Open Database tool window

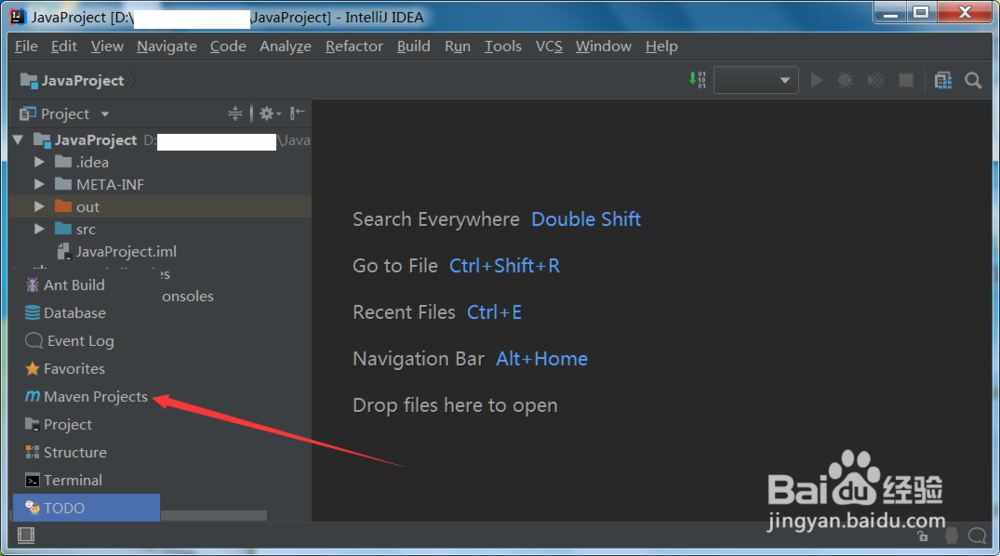pyautogui.click(x=86, y=313)
